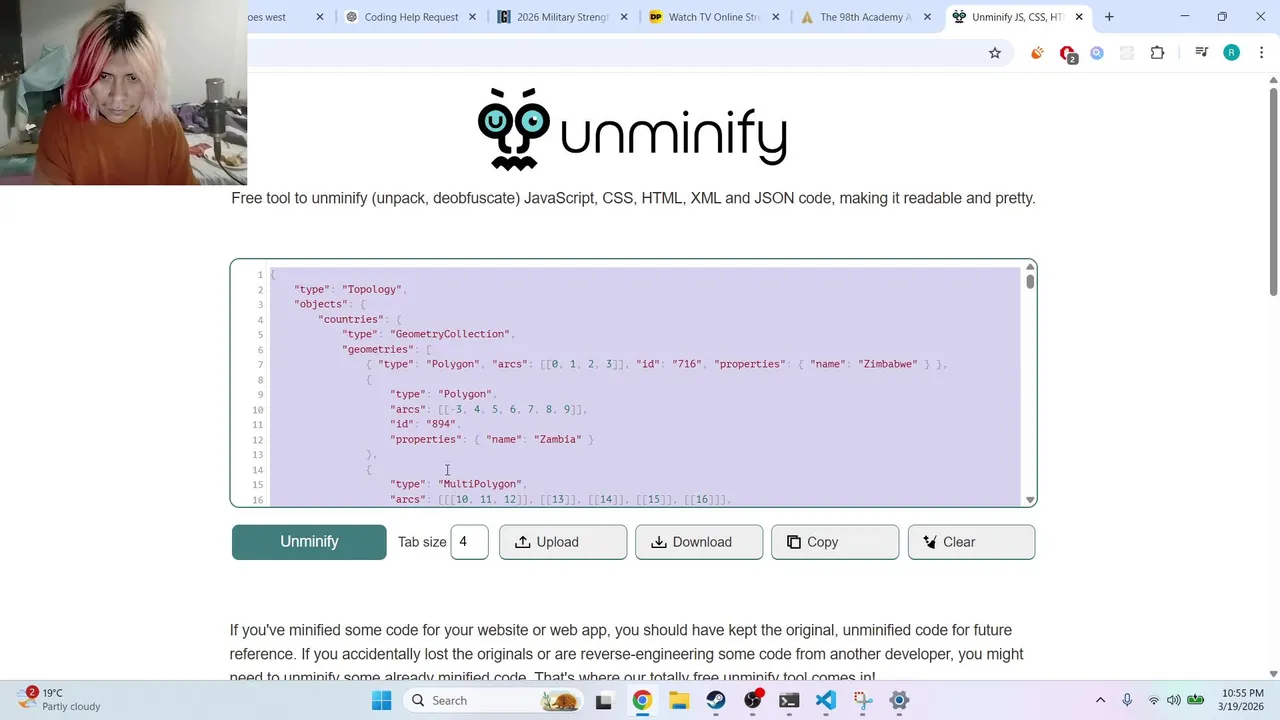
Task: Open Steam from the taskbar
Action: click(716, 700)
